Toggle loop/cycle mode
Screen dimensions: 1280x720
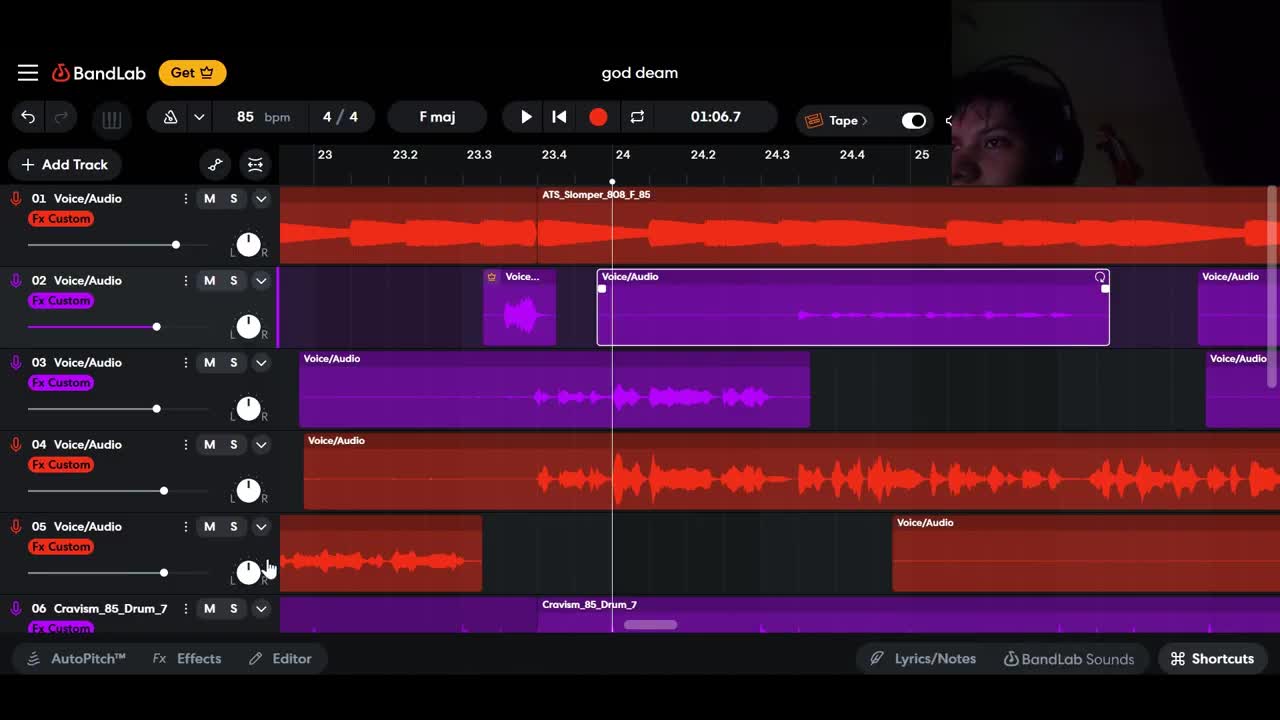click(x=637, y=117)
